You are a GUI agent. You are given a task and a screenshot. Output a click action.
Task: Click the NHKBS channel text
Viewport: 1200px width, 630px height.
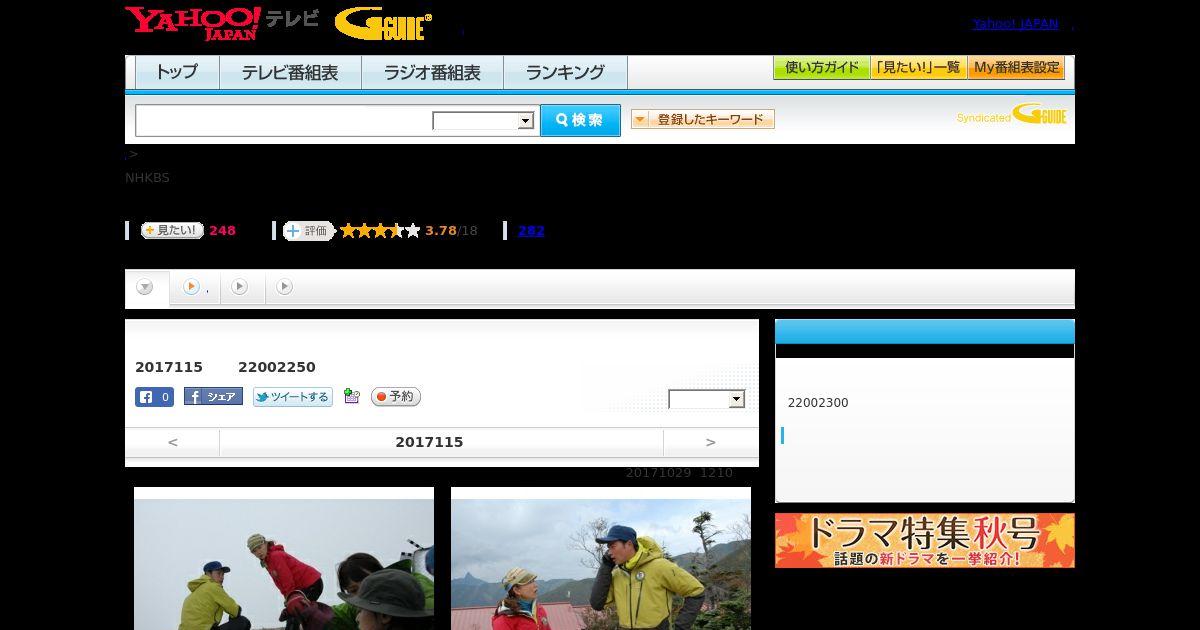[147, 178]
